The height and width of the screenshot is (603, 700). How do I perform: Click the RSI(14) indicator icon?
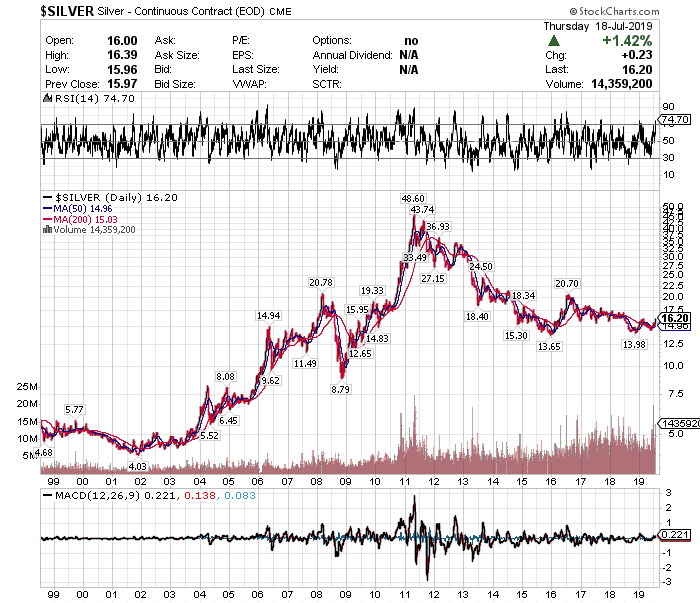(x=47, y=98)
